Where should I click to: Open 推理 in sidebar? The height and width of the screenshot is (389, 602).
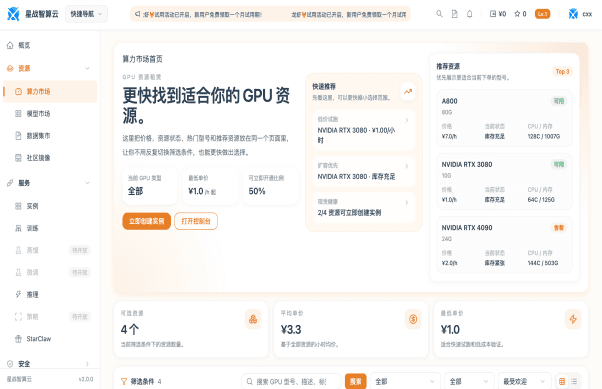(x=50, y=295)
